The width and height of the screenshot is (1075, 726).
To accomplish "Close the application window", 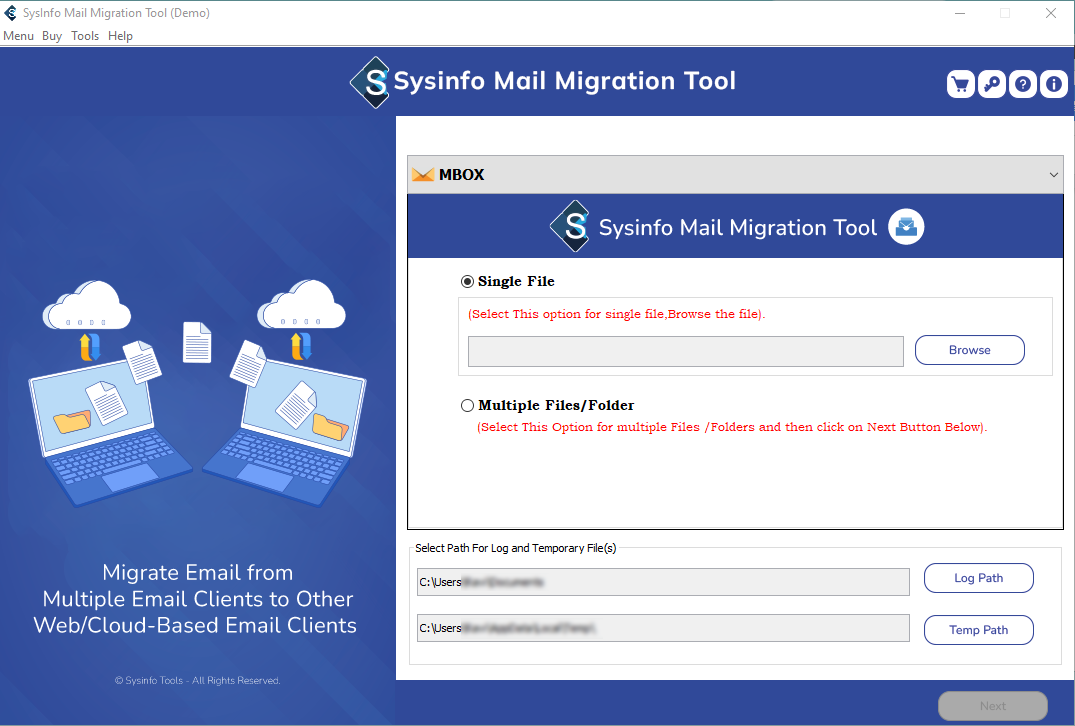I will coord(1050,13).
